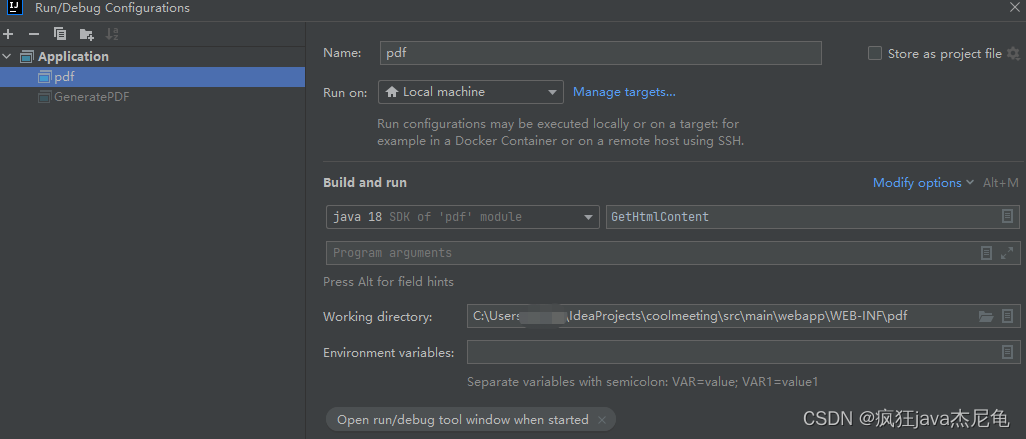Click the Remove Configuration minus icon

coord(33,34)
